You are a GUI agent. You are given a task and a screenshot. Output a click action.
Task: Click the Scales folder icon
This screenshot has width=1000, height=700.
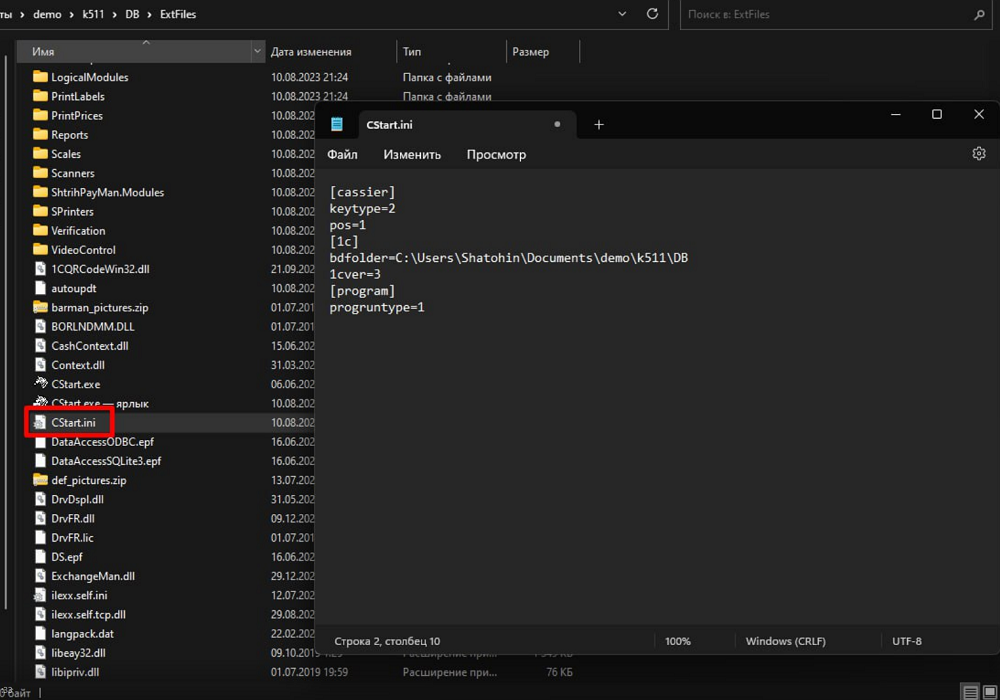click(40, 154)
